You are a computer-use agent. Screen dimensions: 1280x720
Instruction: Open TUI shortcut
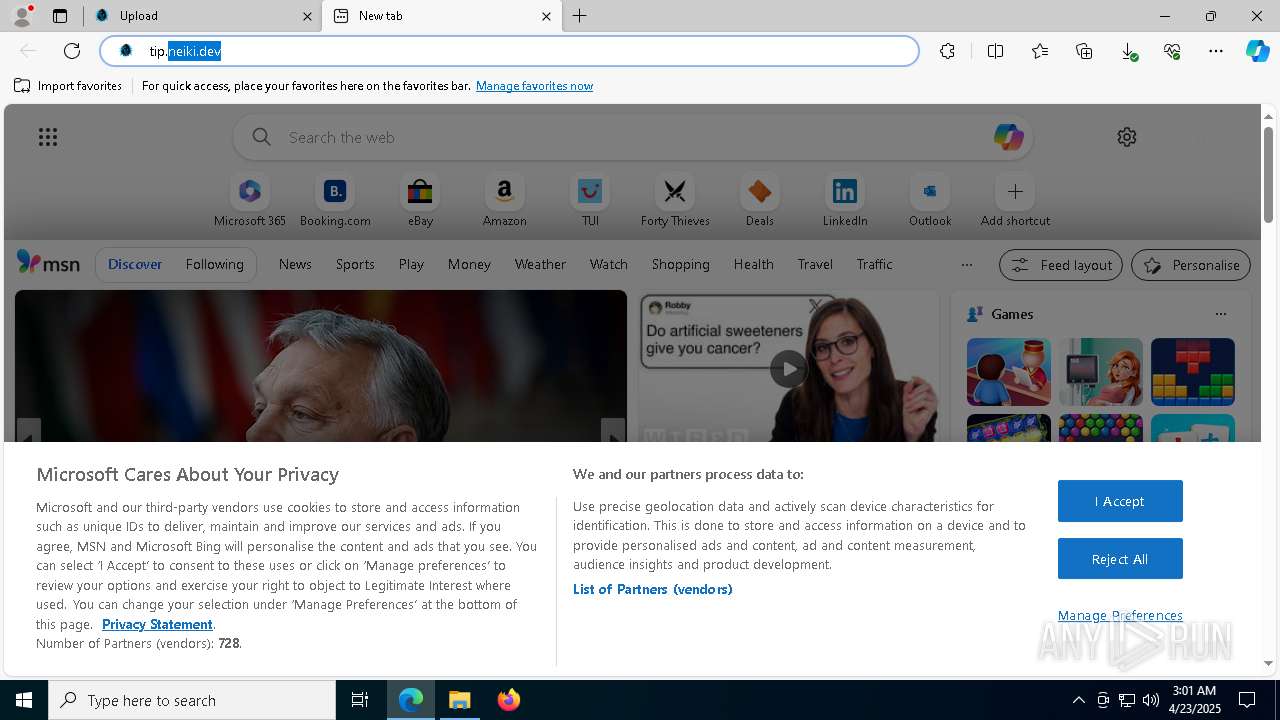click(x=590, y=201)
